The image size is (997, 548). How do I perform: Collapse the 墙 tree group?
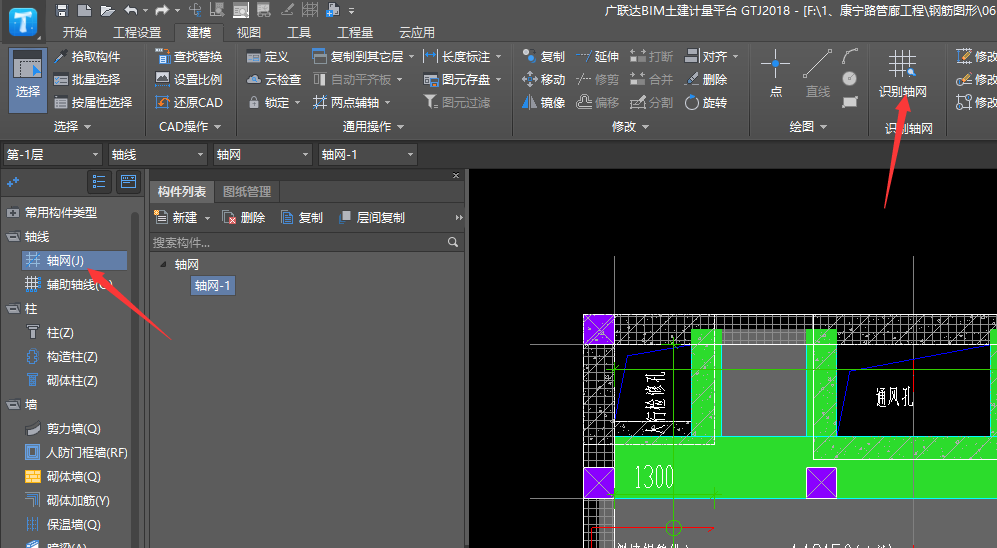tap(13, 405)
